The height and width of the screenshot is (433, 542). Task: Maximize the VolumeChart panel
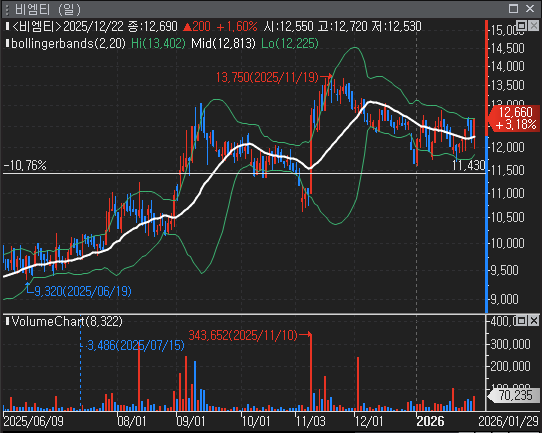(521, 321)
